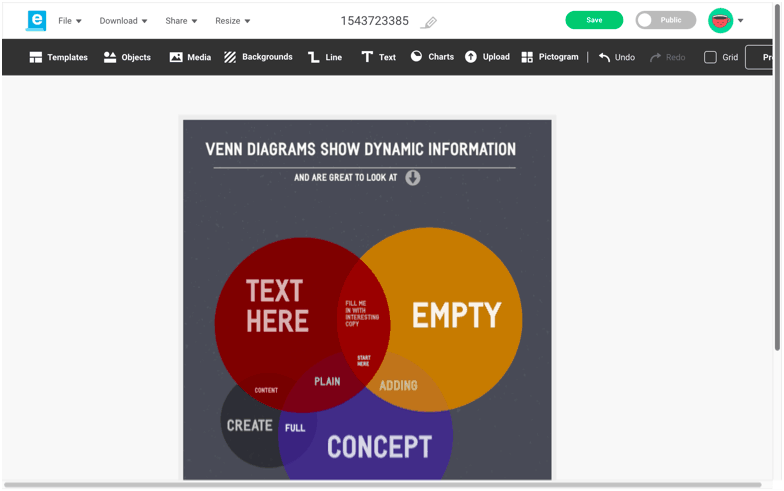
Task: Open the Backgrounds striped icon
Action: click(230, 57)
